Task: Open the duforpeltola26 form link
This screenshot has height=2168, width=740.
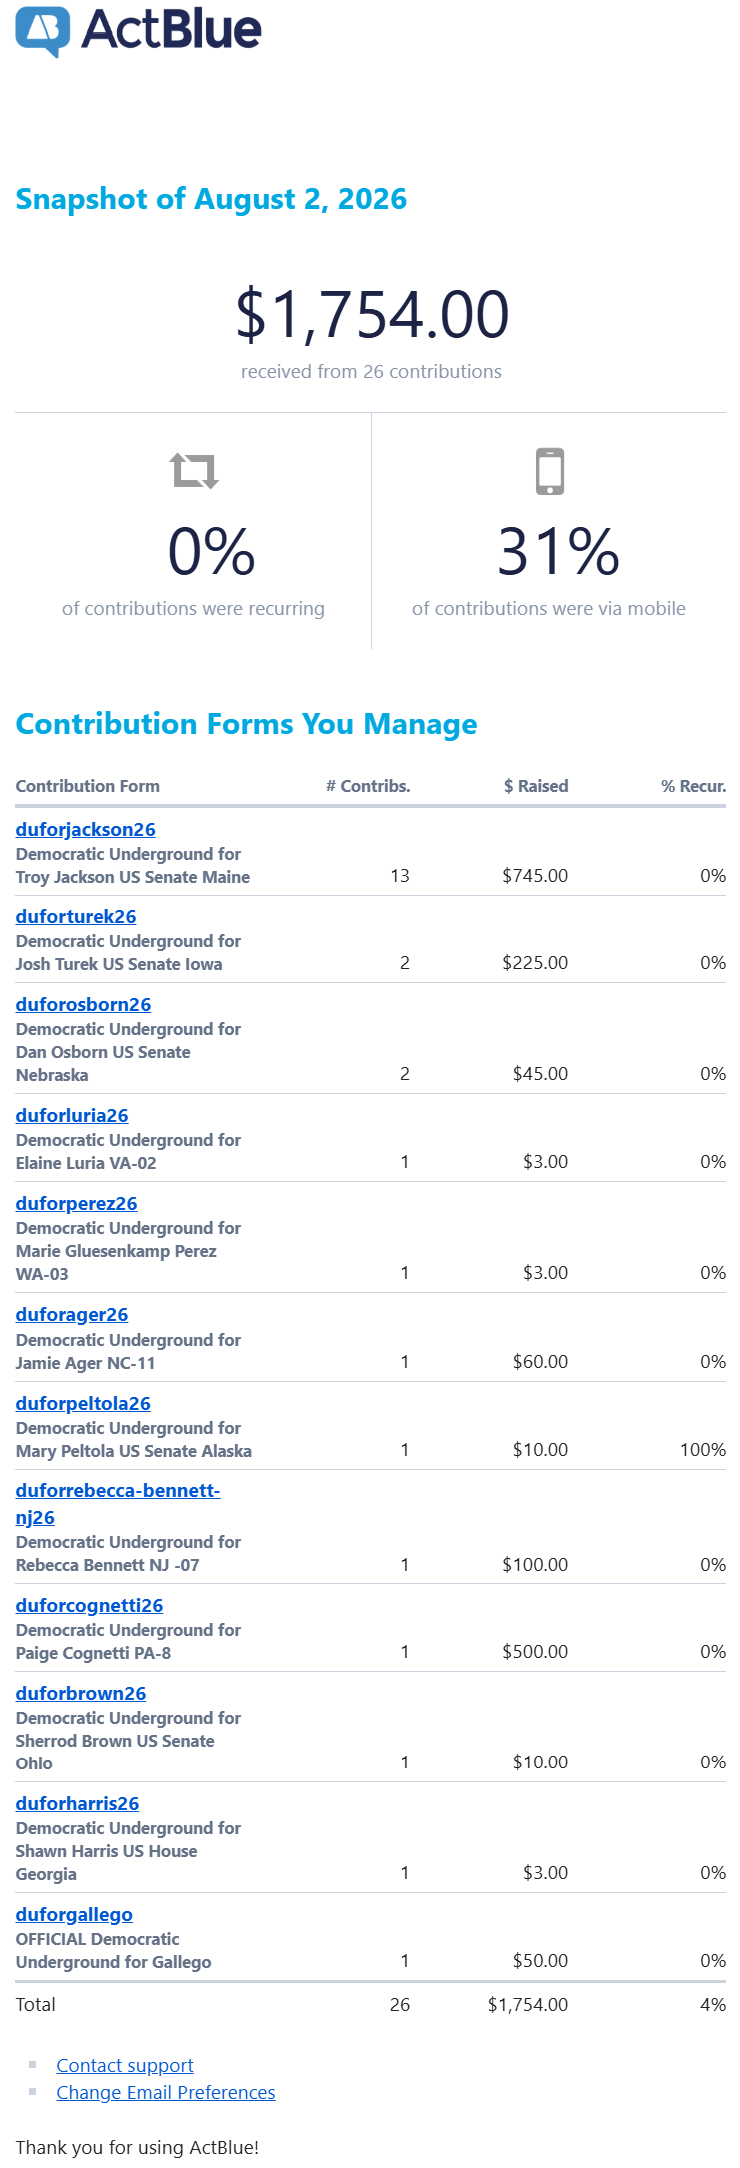Action: pyautogui.click(x=83, y=1403)
